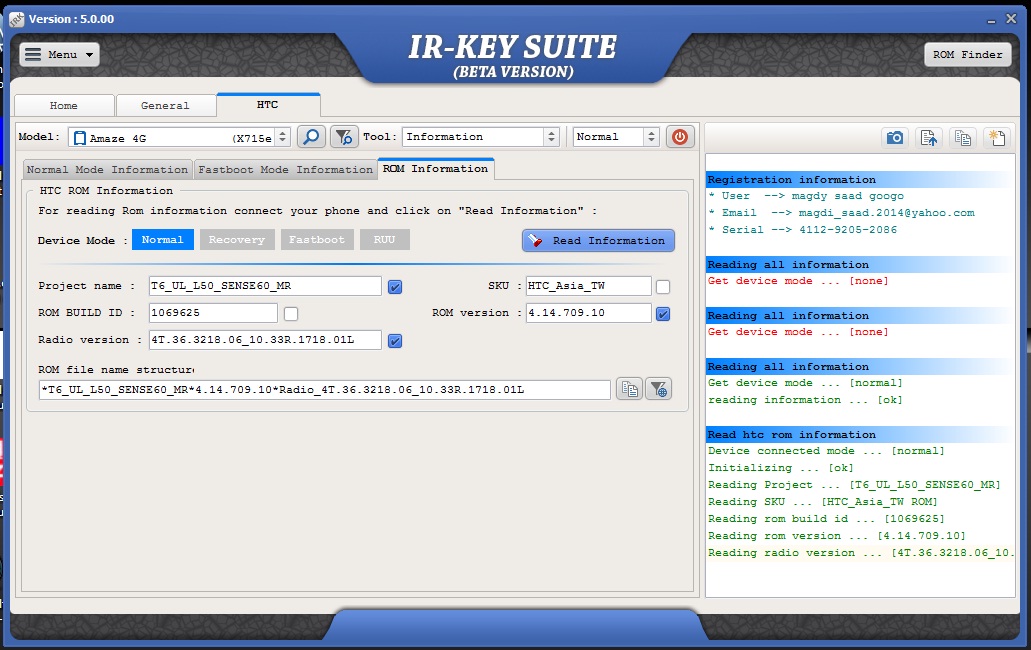This screenshot has width=1031, height=650.
Task: Expand the Normal mode dropdown in toolbar
Action: pos(616,137)
